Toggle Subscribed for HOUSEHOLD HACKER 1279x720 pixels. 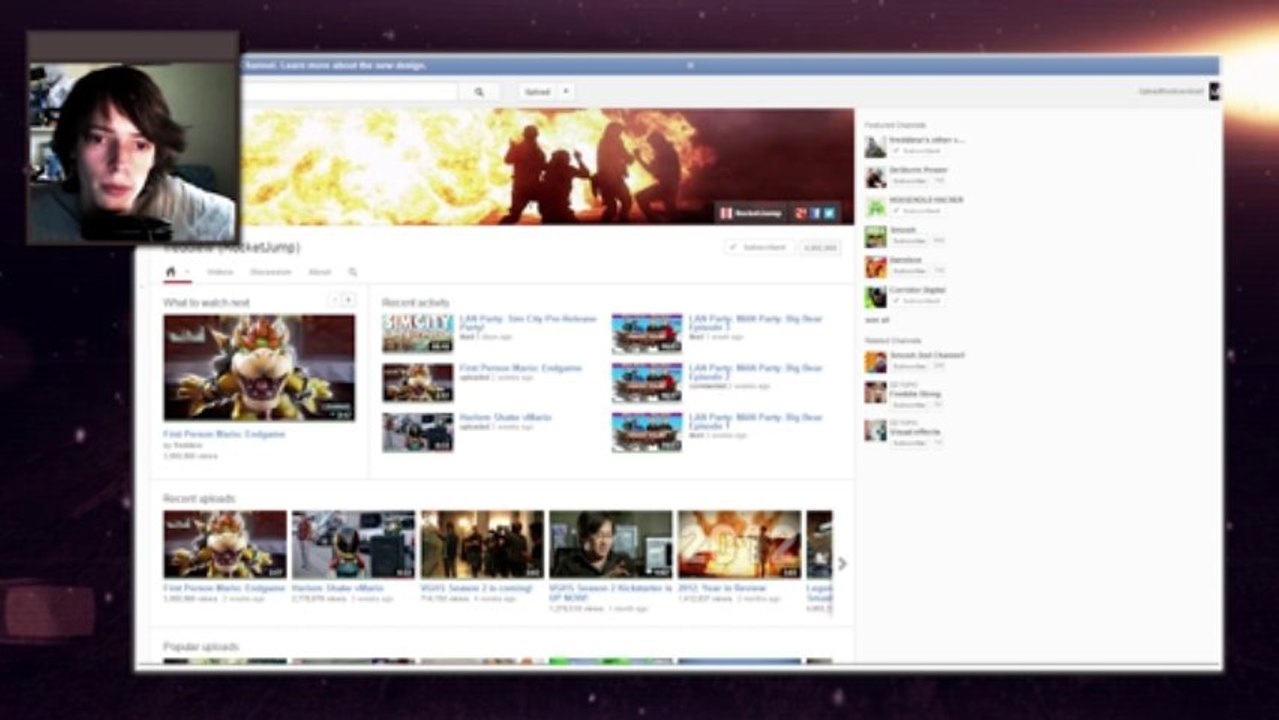point(917,211)
